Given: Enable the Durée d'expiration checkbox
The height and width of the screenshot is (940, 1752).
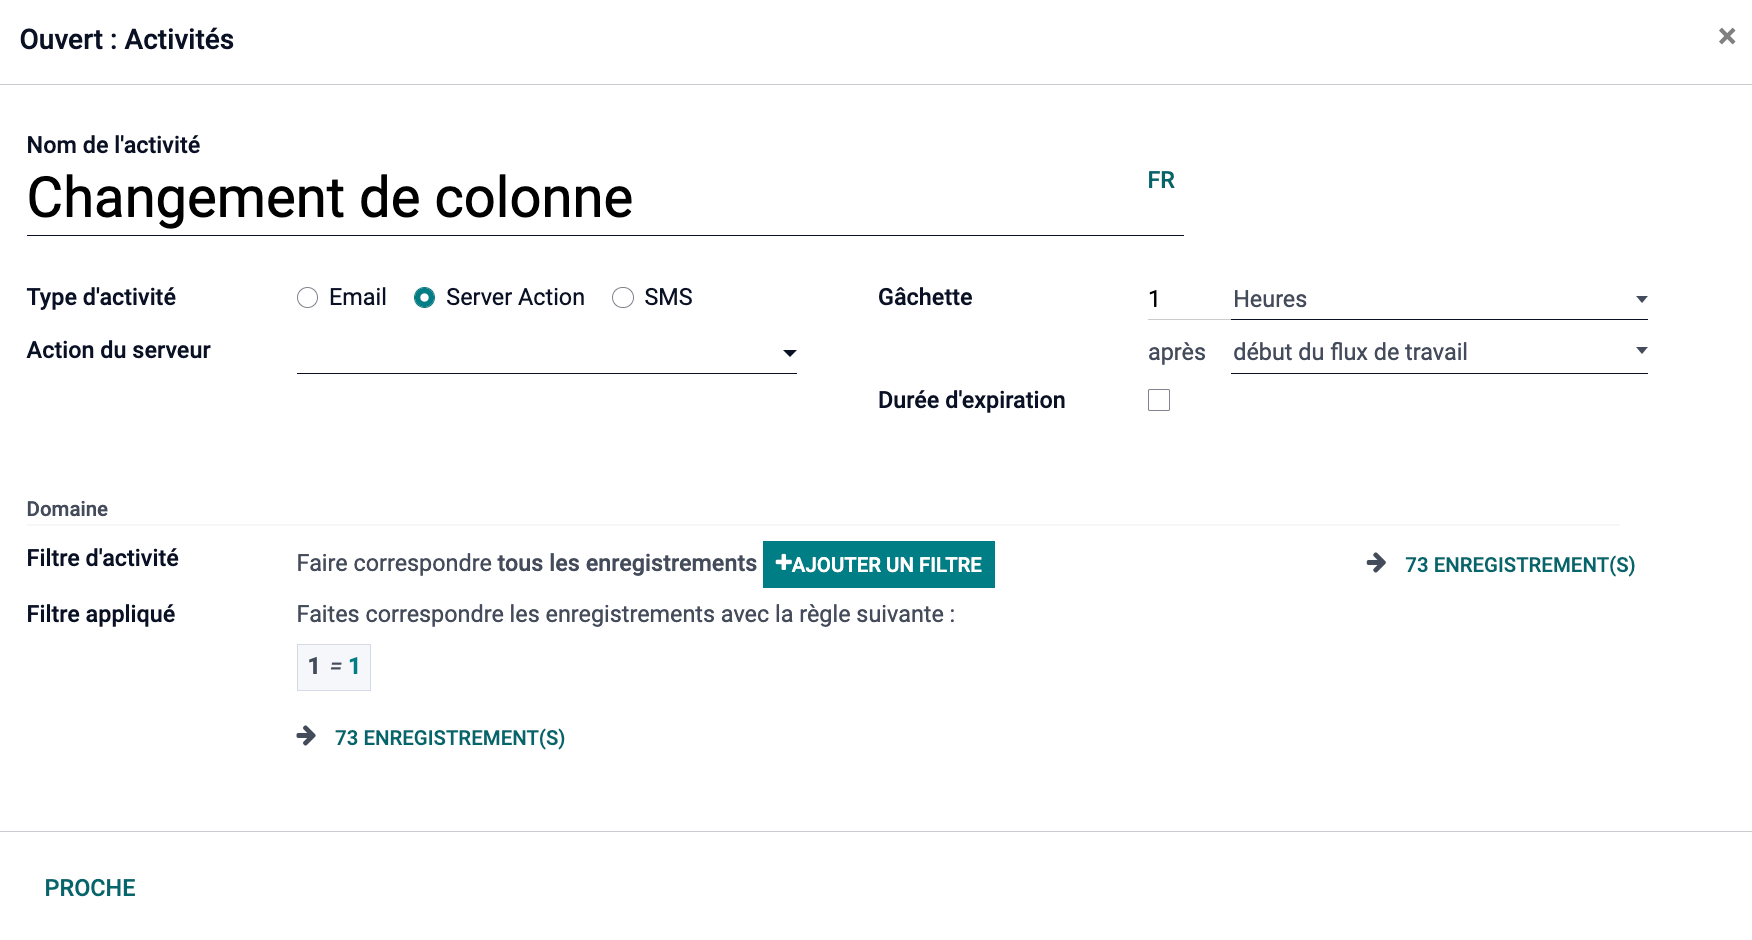Looking at the screenshot, I should click(1159, 400).
